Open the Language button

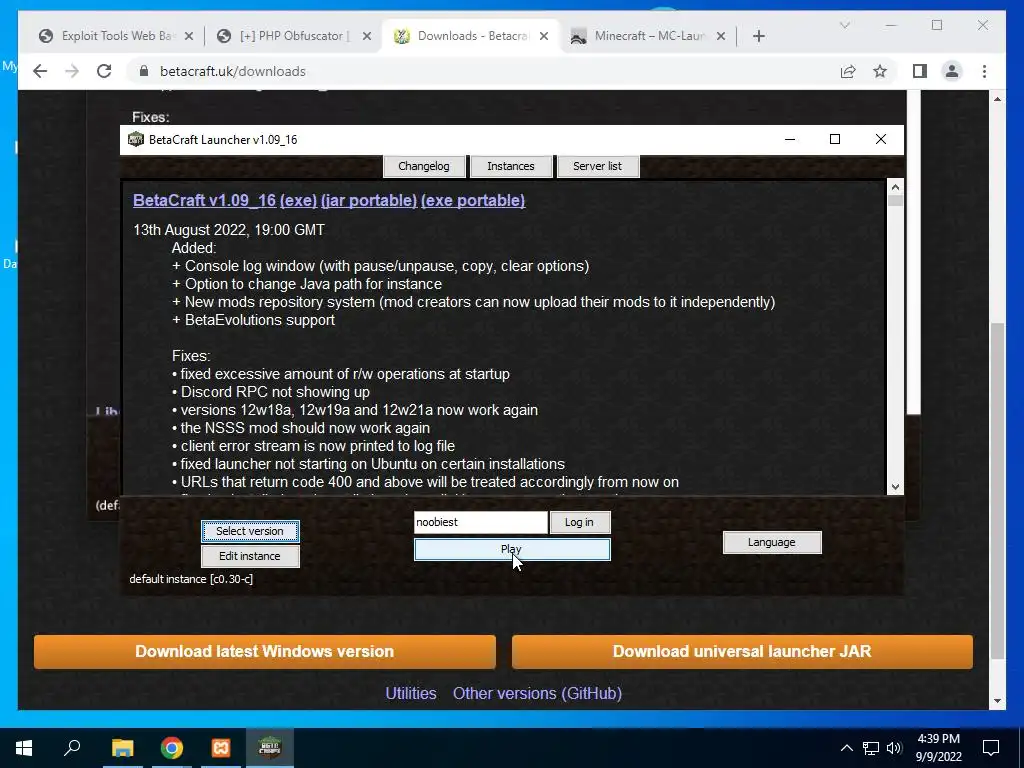[x=772, y=542]
